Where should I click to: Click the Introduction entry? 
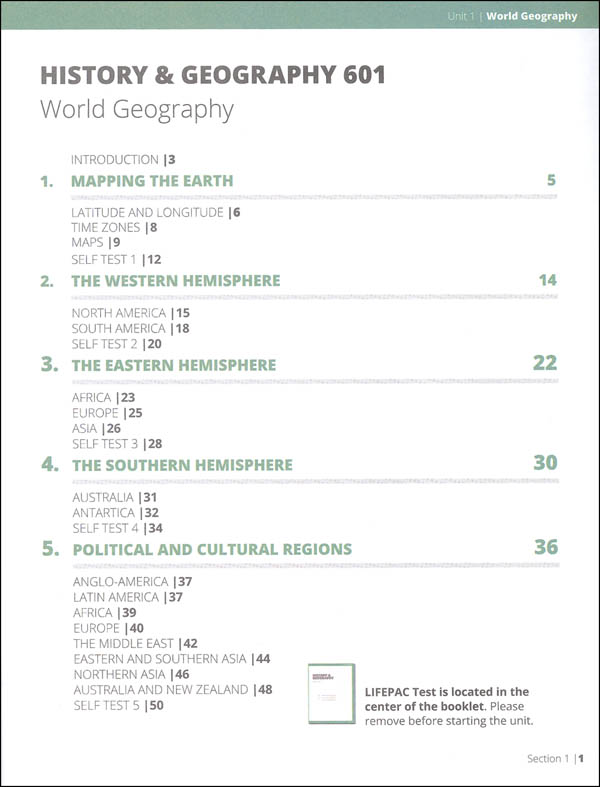[123, 160]
